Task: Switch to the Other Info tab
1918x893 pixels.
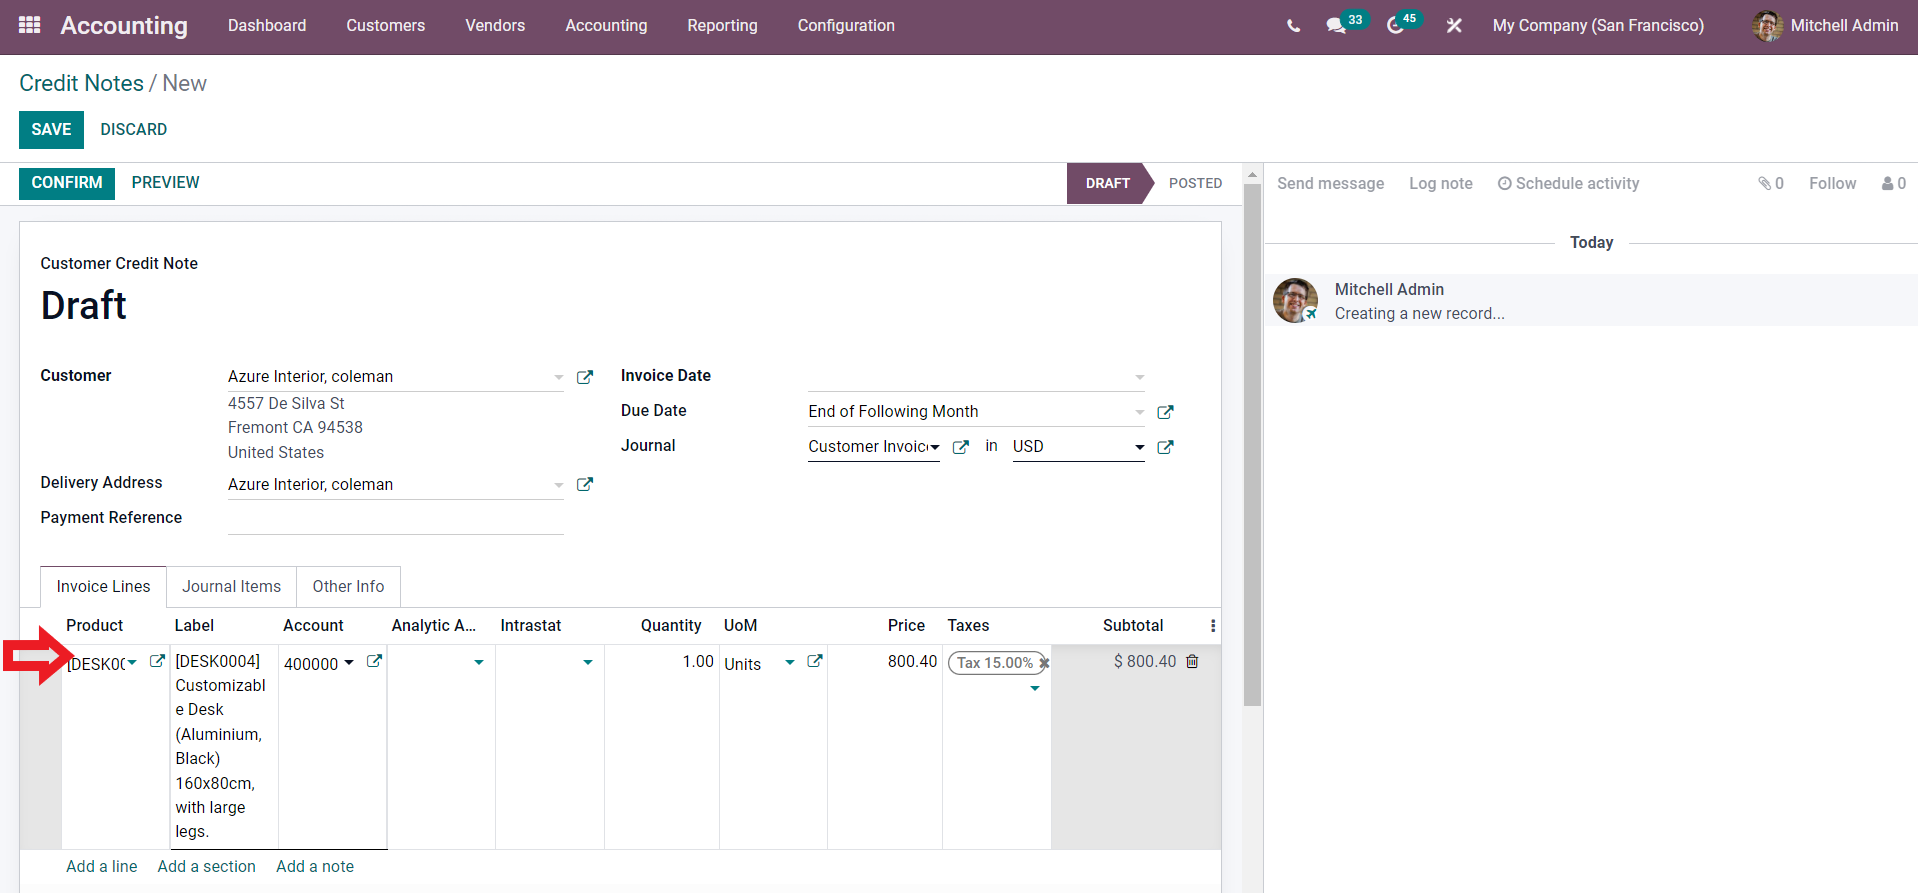Action: 348,586
